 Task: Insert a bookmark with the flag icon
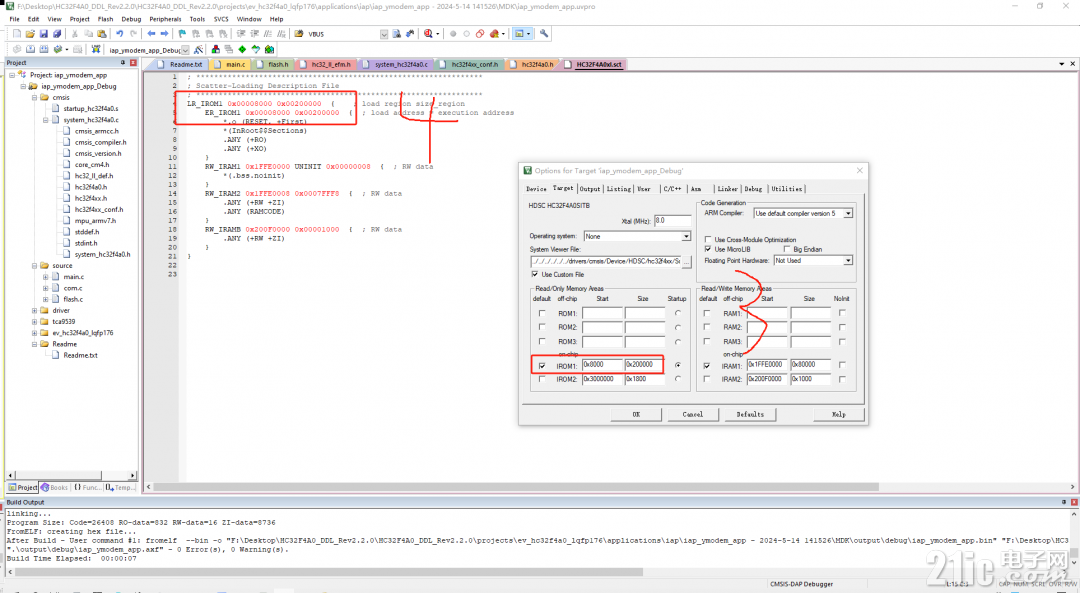coord(182,34)
